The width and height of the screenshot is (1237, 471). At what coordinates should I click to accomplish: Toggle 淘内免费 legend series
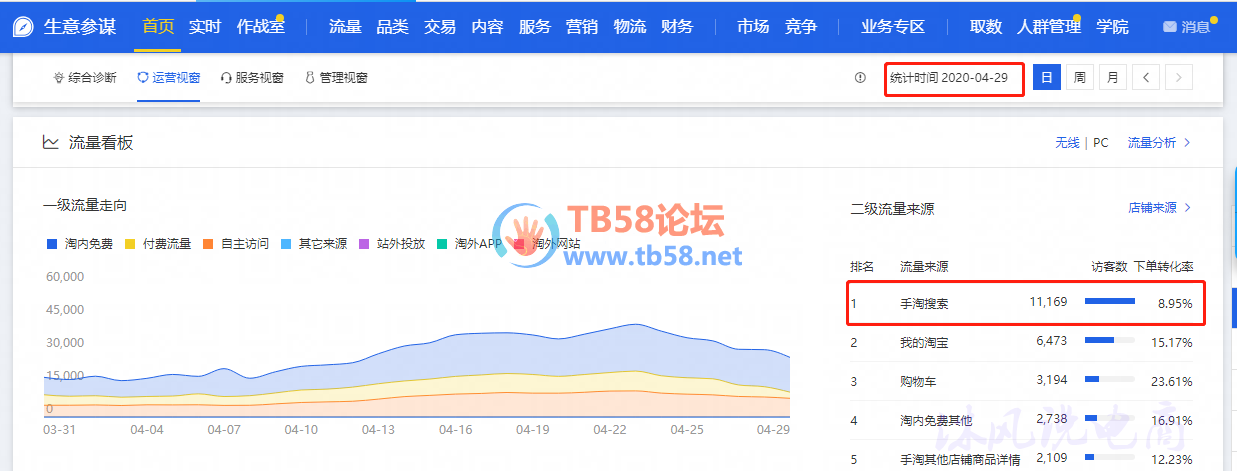[x=80, y=243]
